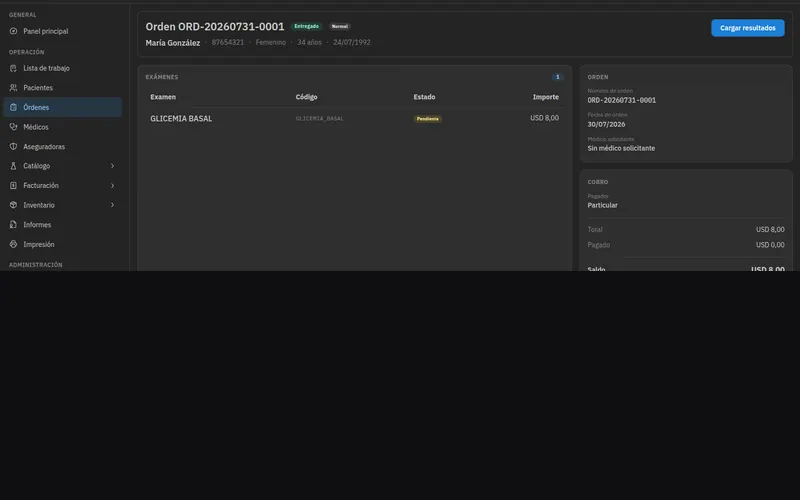Click the Órdenes clipboard icon
The image size is (800, 500).
13,107
